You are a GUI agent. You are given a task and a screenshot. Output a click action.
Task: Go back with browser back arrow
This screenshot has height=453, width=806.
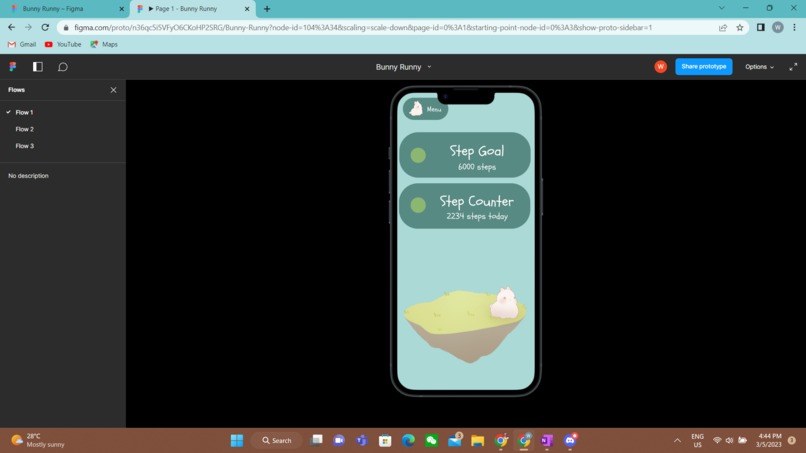pos(11,27)
